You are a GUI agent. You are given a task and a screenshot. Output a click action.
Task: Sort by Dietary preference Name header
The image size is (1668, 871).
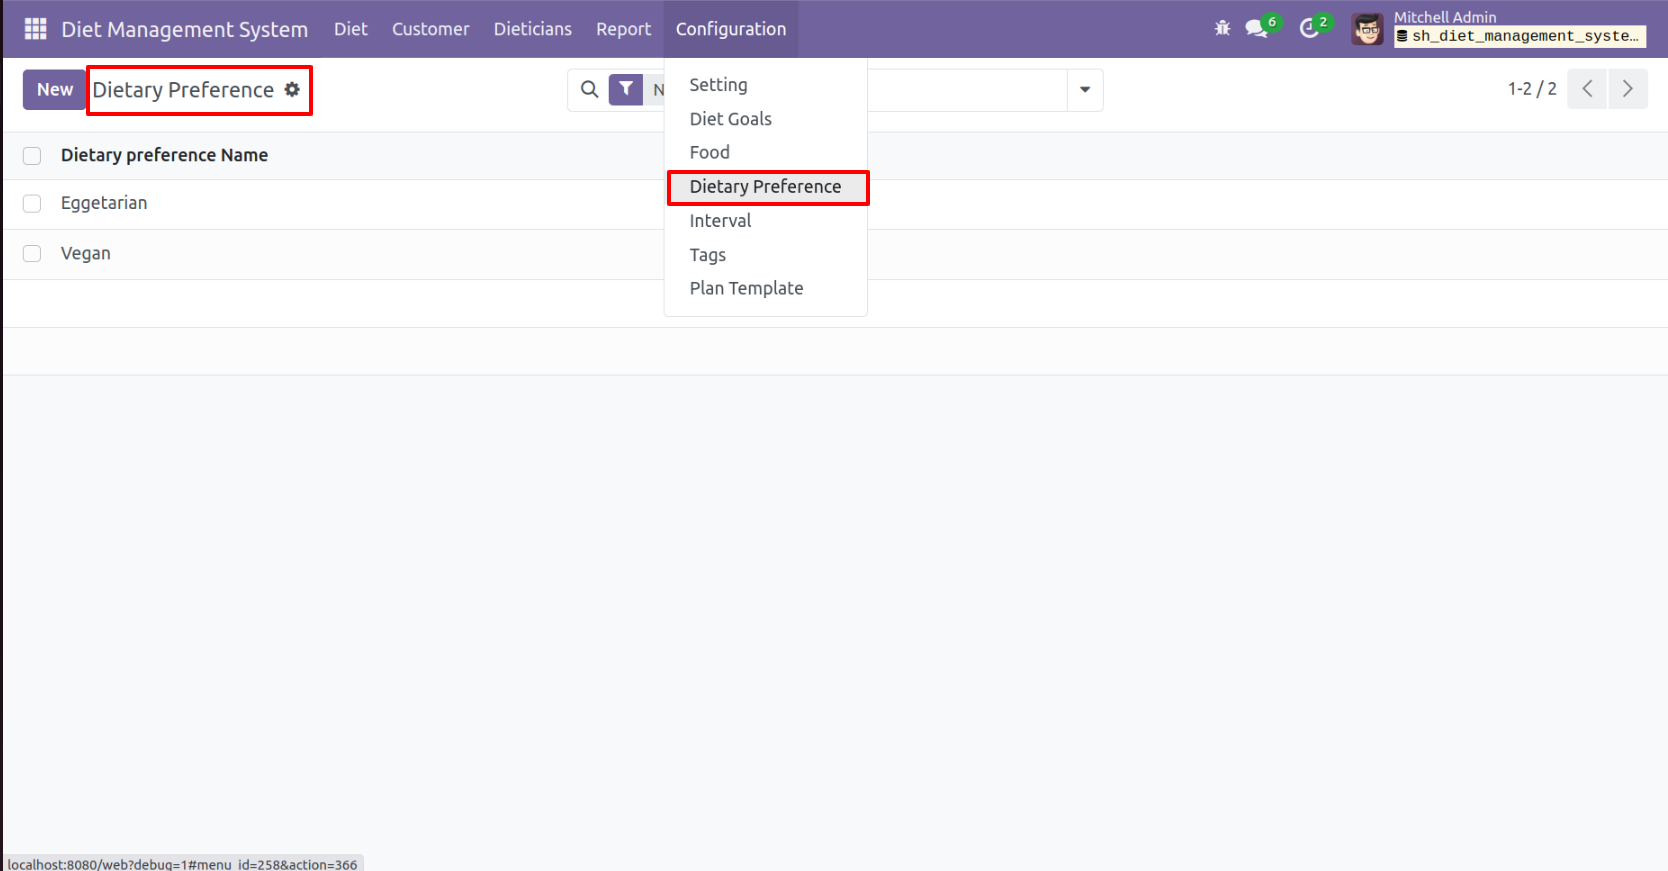164,155
